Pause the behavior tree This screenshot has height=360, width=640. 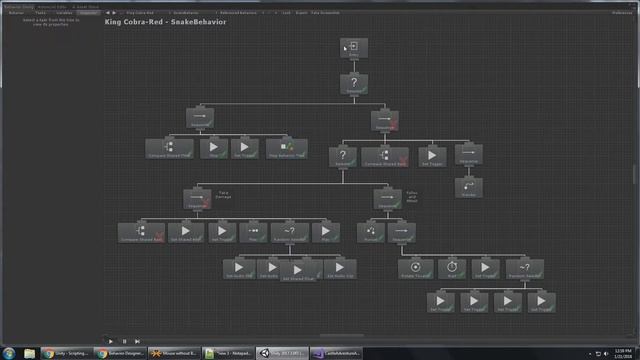(124, 341)
